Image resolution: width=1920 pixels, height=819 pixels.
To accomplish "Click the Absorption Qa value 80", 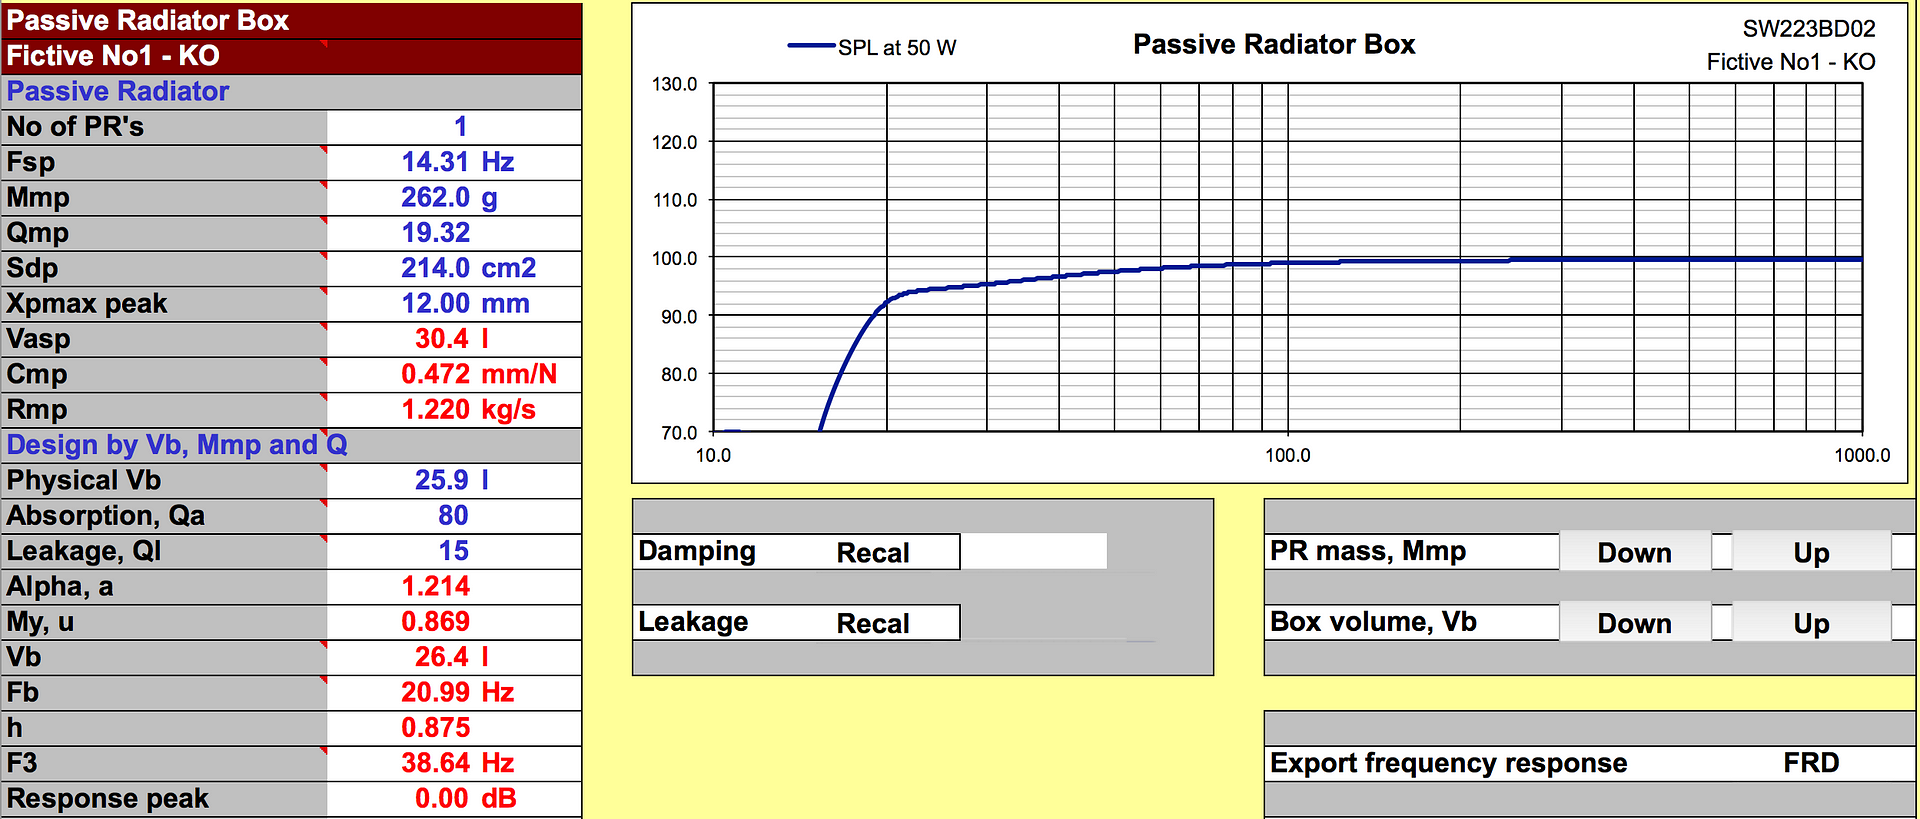I will (x=454, y=516).
